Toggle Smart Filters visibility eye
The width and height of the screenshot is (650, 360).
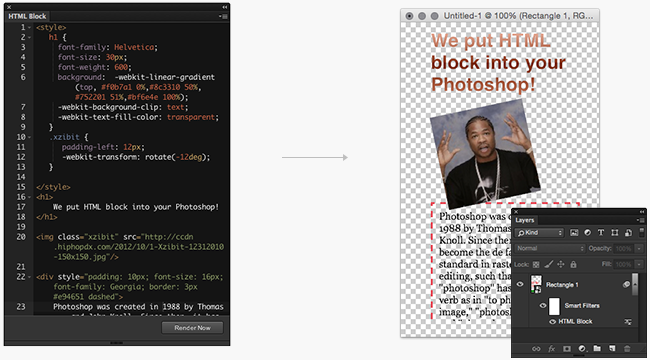tap(543, 306)
